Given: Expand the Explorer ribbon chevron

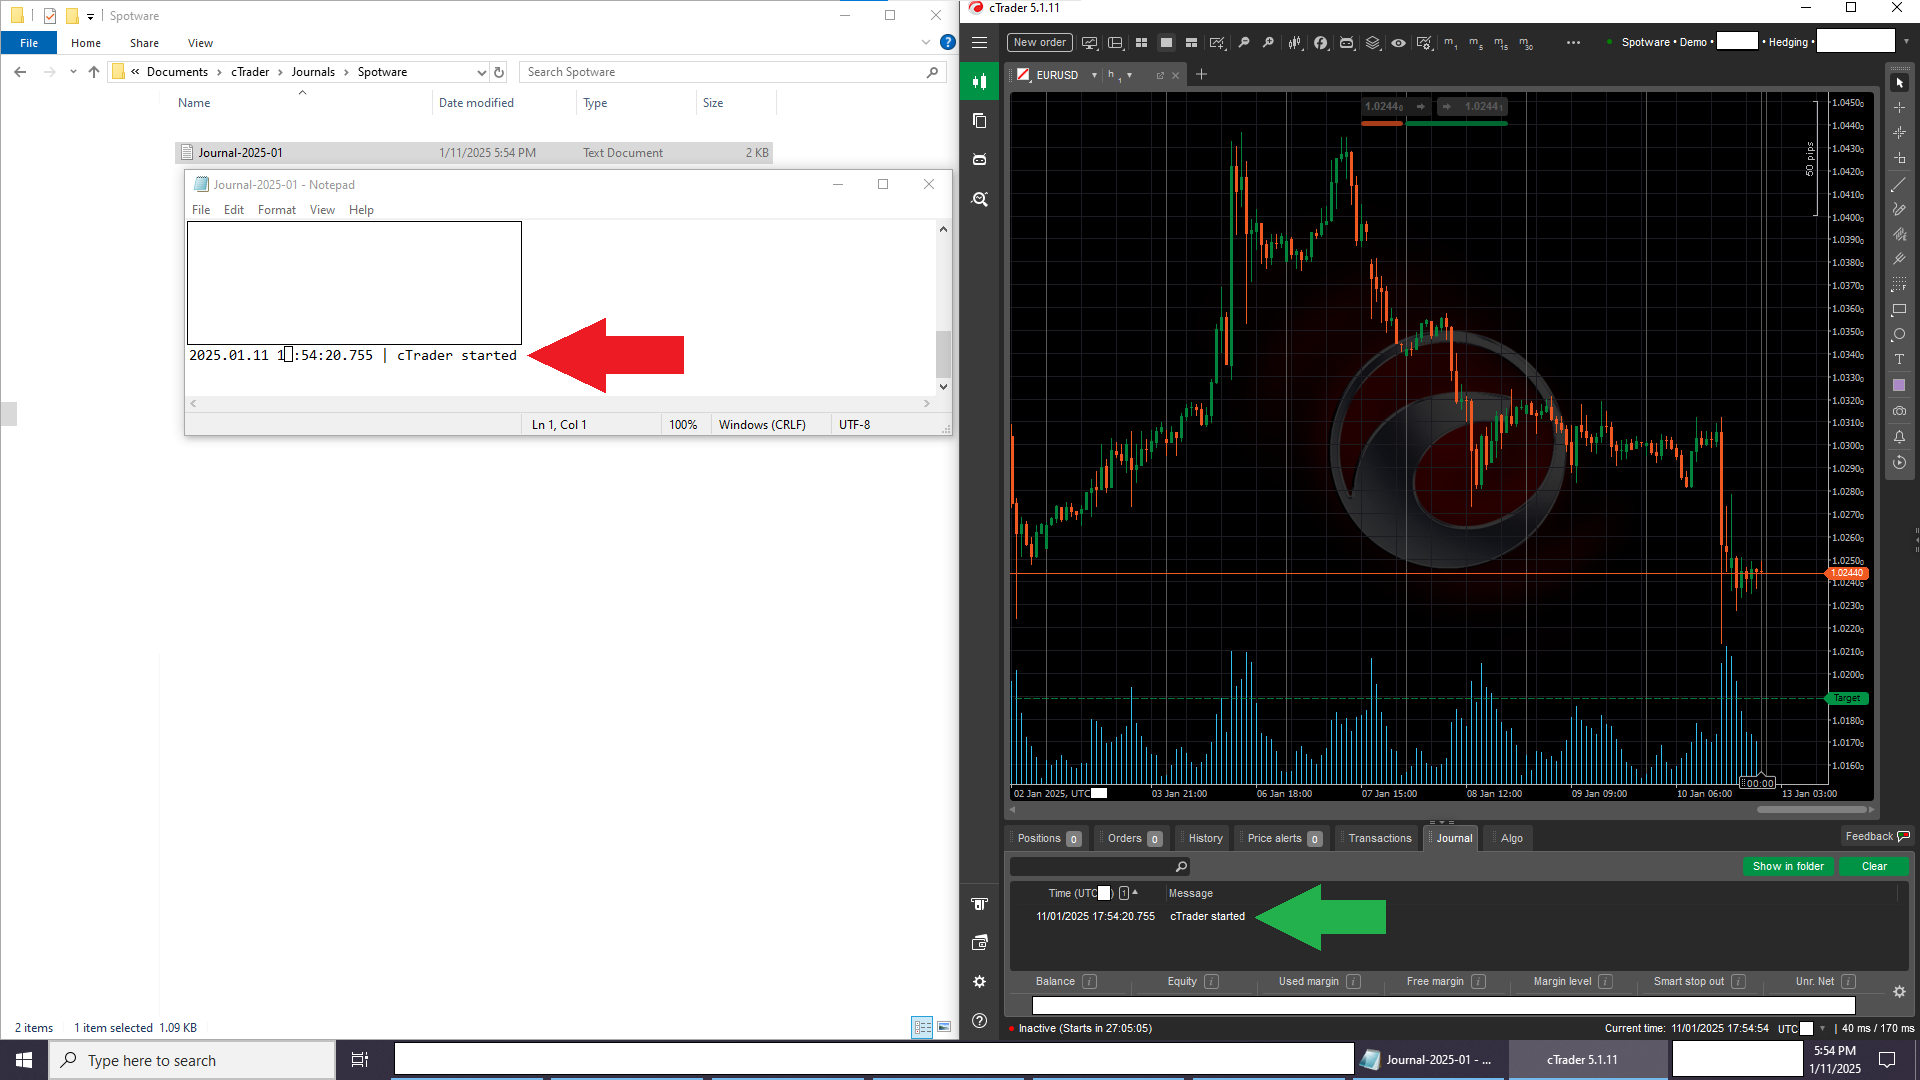Looking at the screenshot, I should (x=925, y=43).
